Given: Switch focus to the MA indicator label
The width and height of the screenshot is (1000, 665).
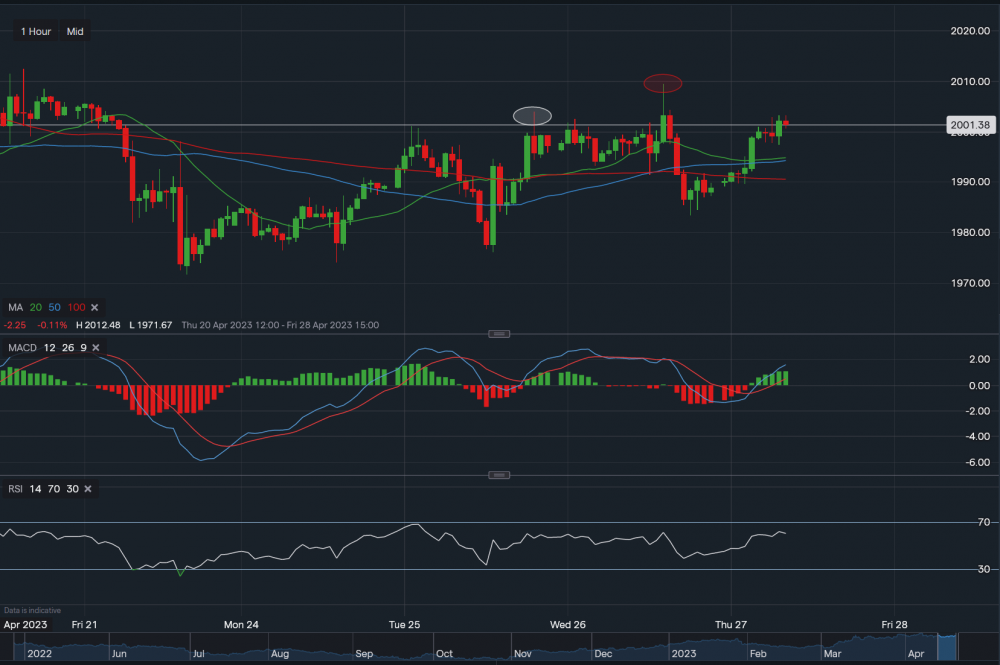Looking at the screenshot, I should [14, 307].
